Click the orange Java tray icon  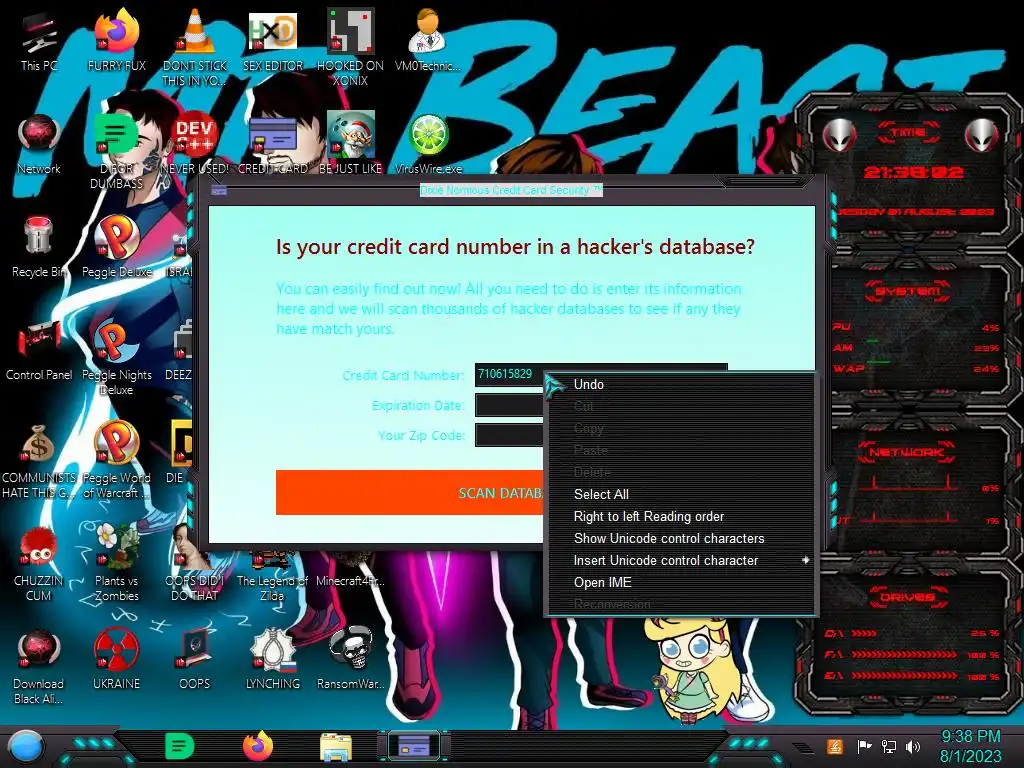(835, 746)
